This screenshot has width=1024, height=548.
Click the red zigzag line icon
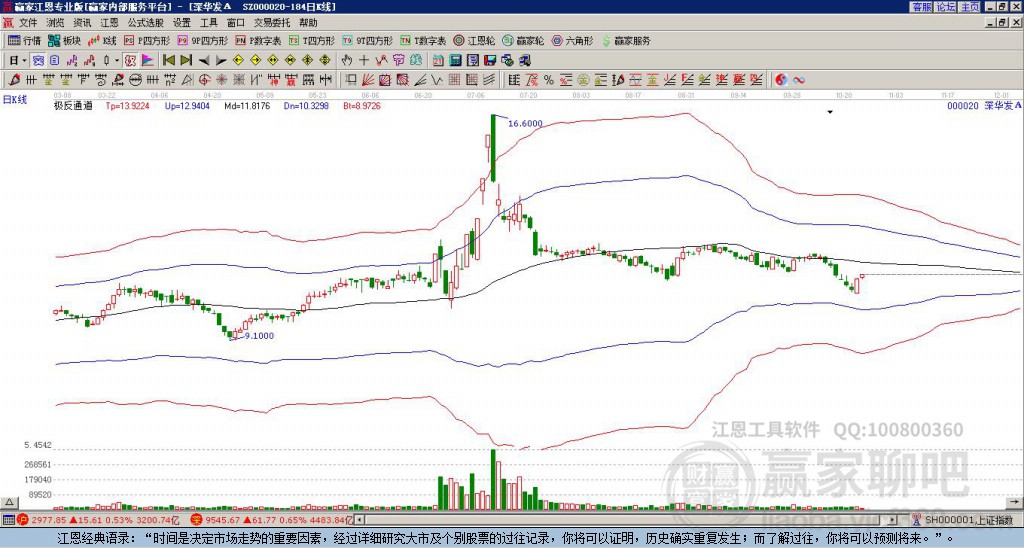(x=381, y=61)
